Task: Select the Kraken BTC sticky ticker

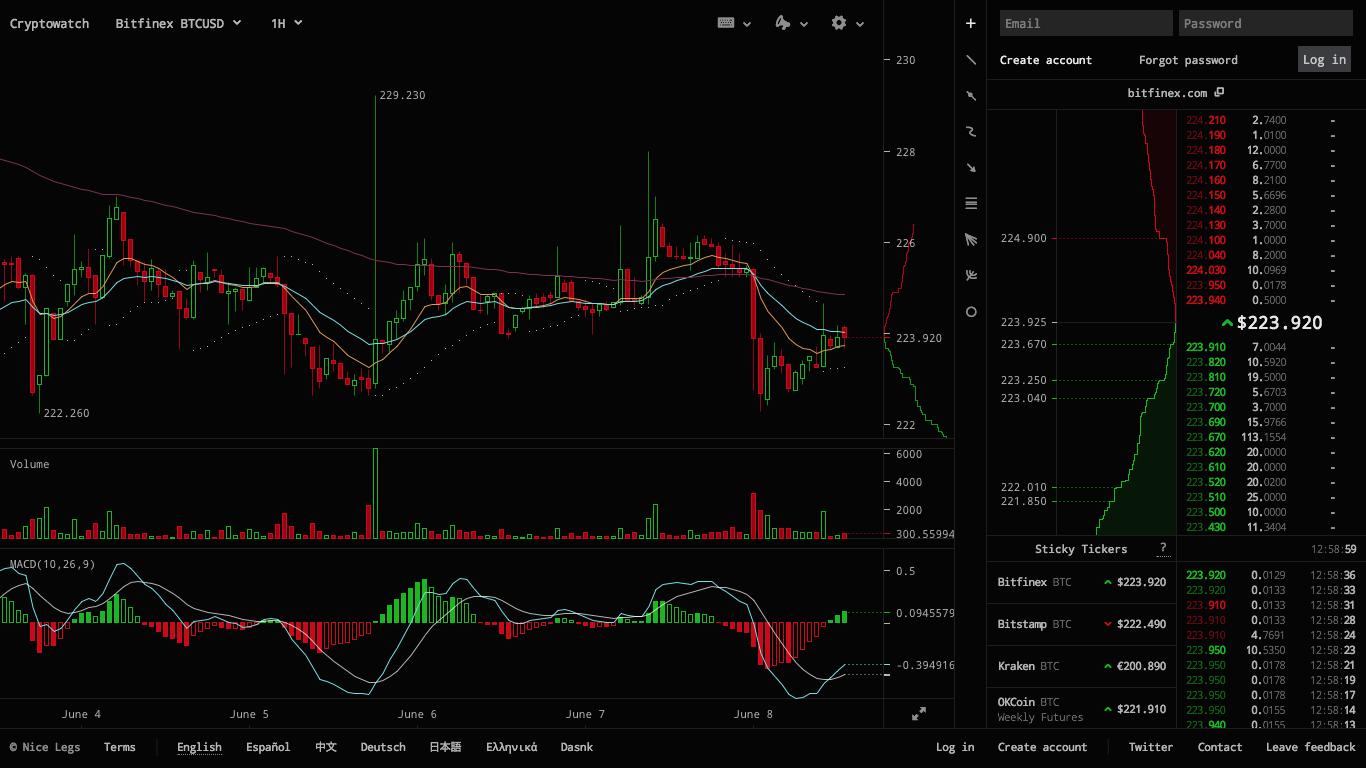Action: [1081, 666]
